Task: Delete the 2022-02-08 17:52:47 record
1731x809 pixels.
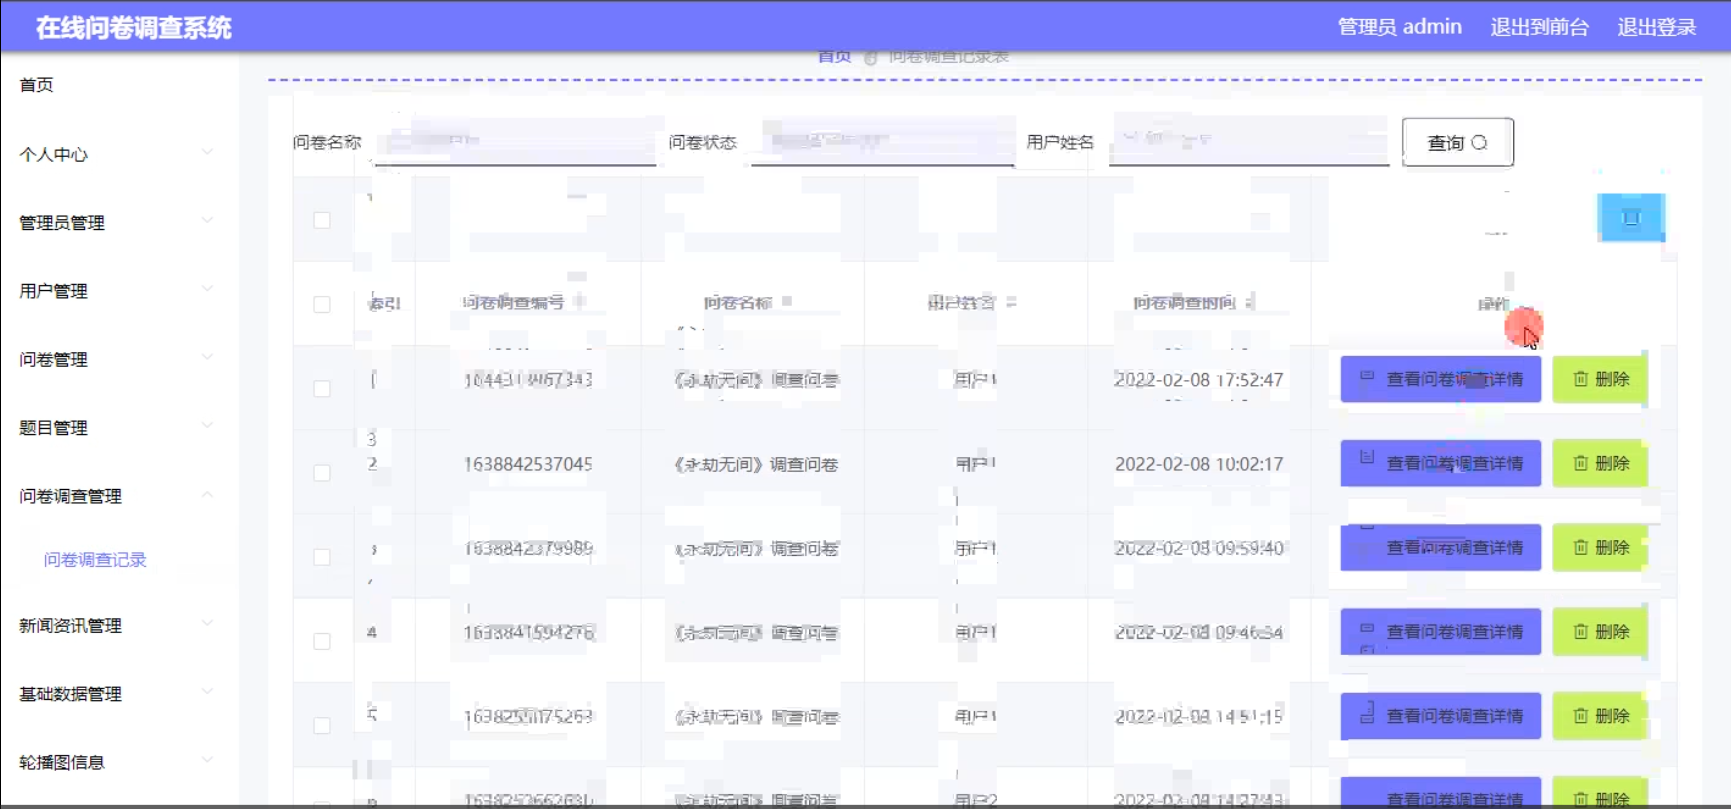Action: (1600, 379)
